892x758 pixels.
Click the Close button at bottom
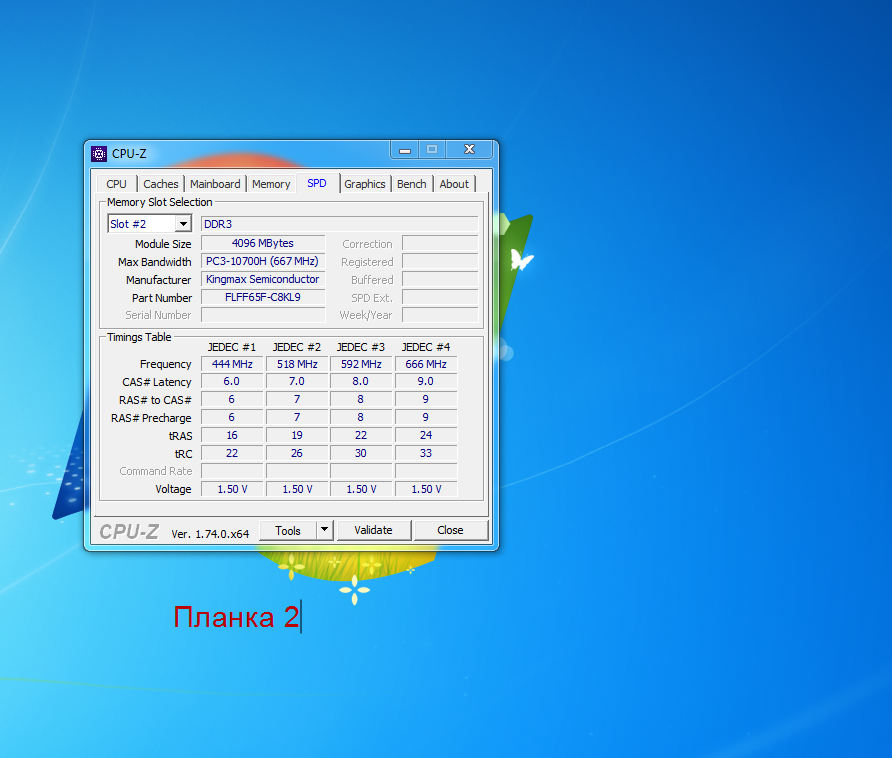click(x=450, y=530)
